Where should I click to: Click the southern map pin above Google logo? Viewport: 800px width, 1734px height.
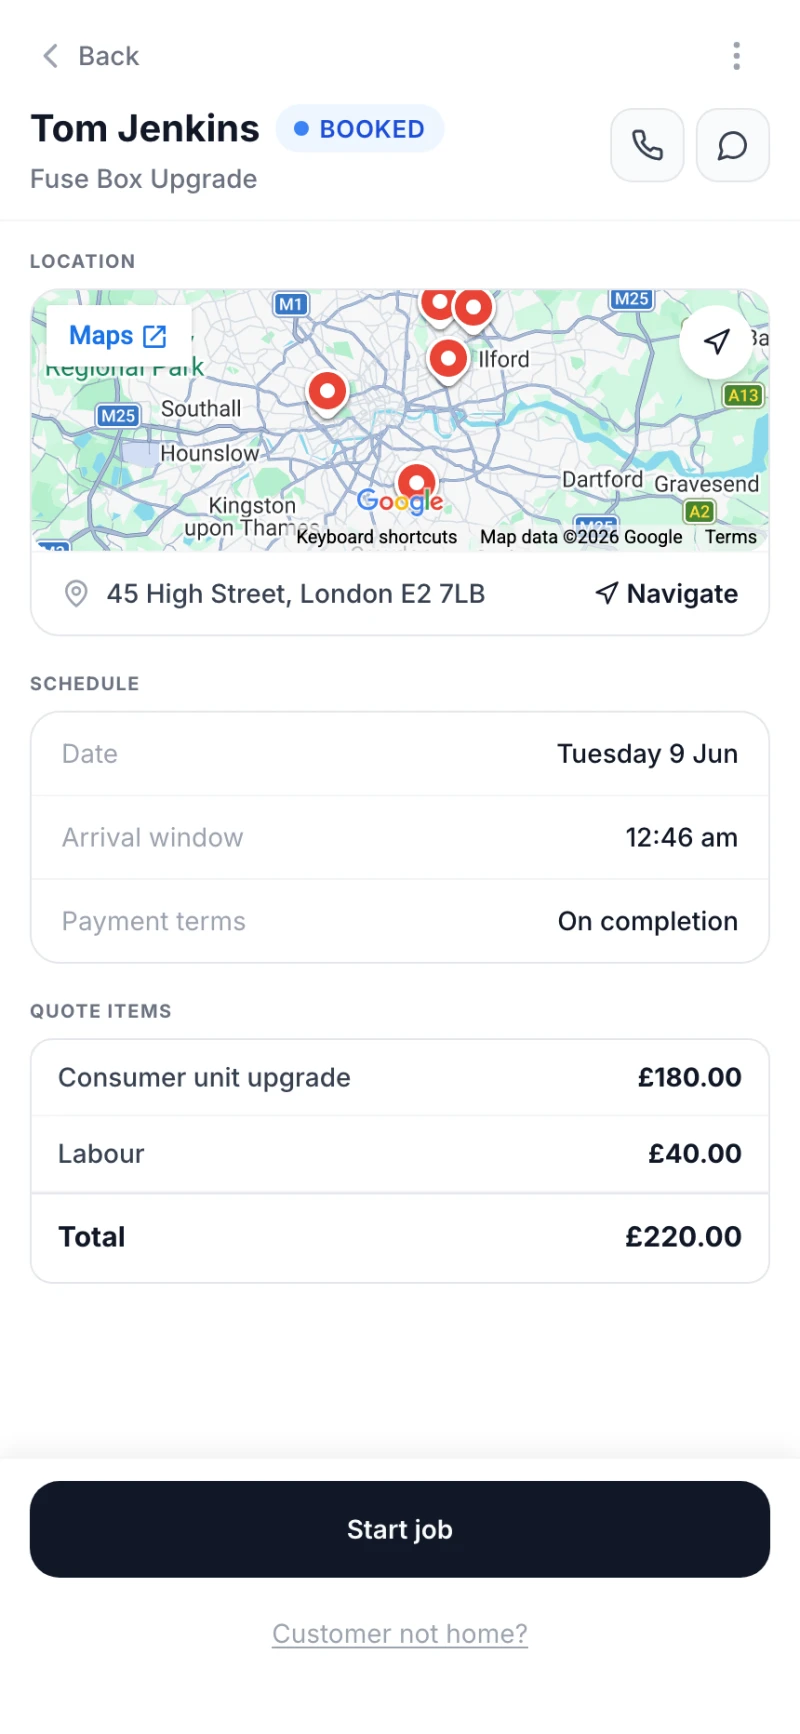[416, 483]
